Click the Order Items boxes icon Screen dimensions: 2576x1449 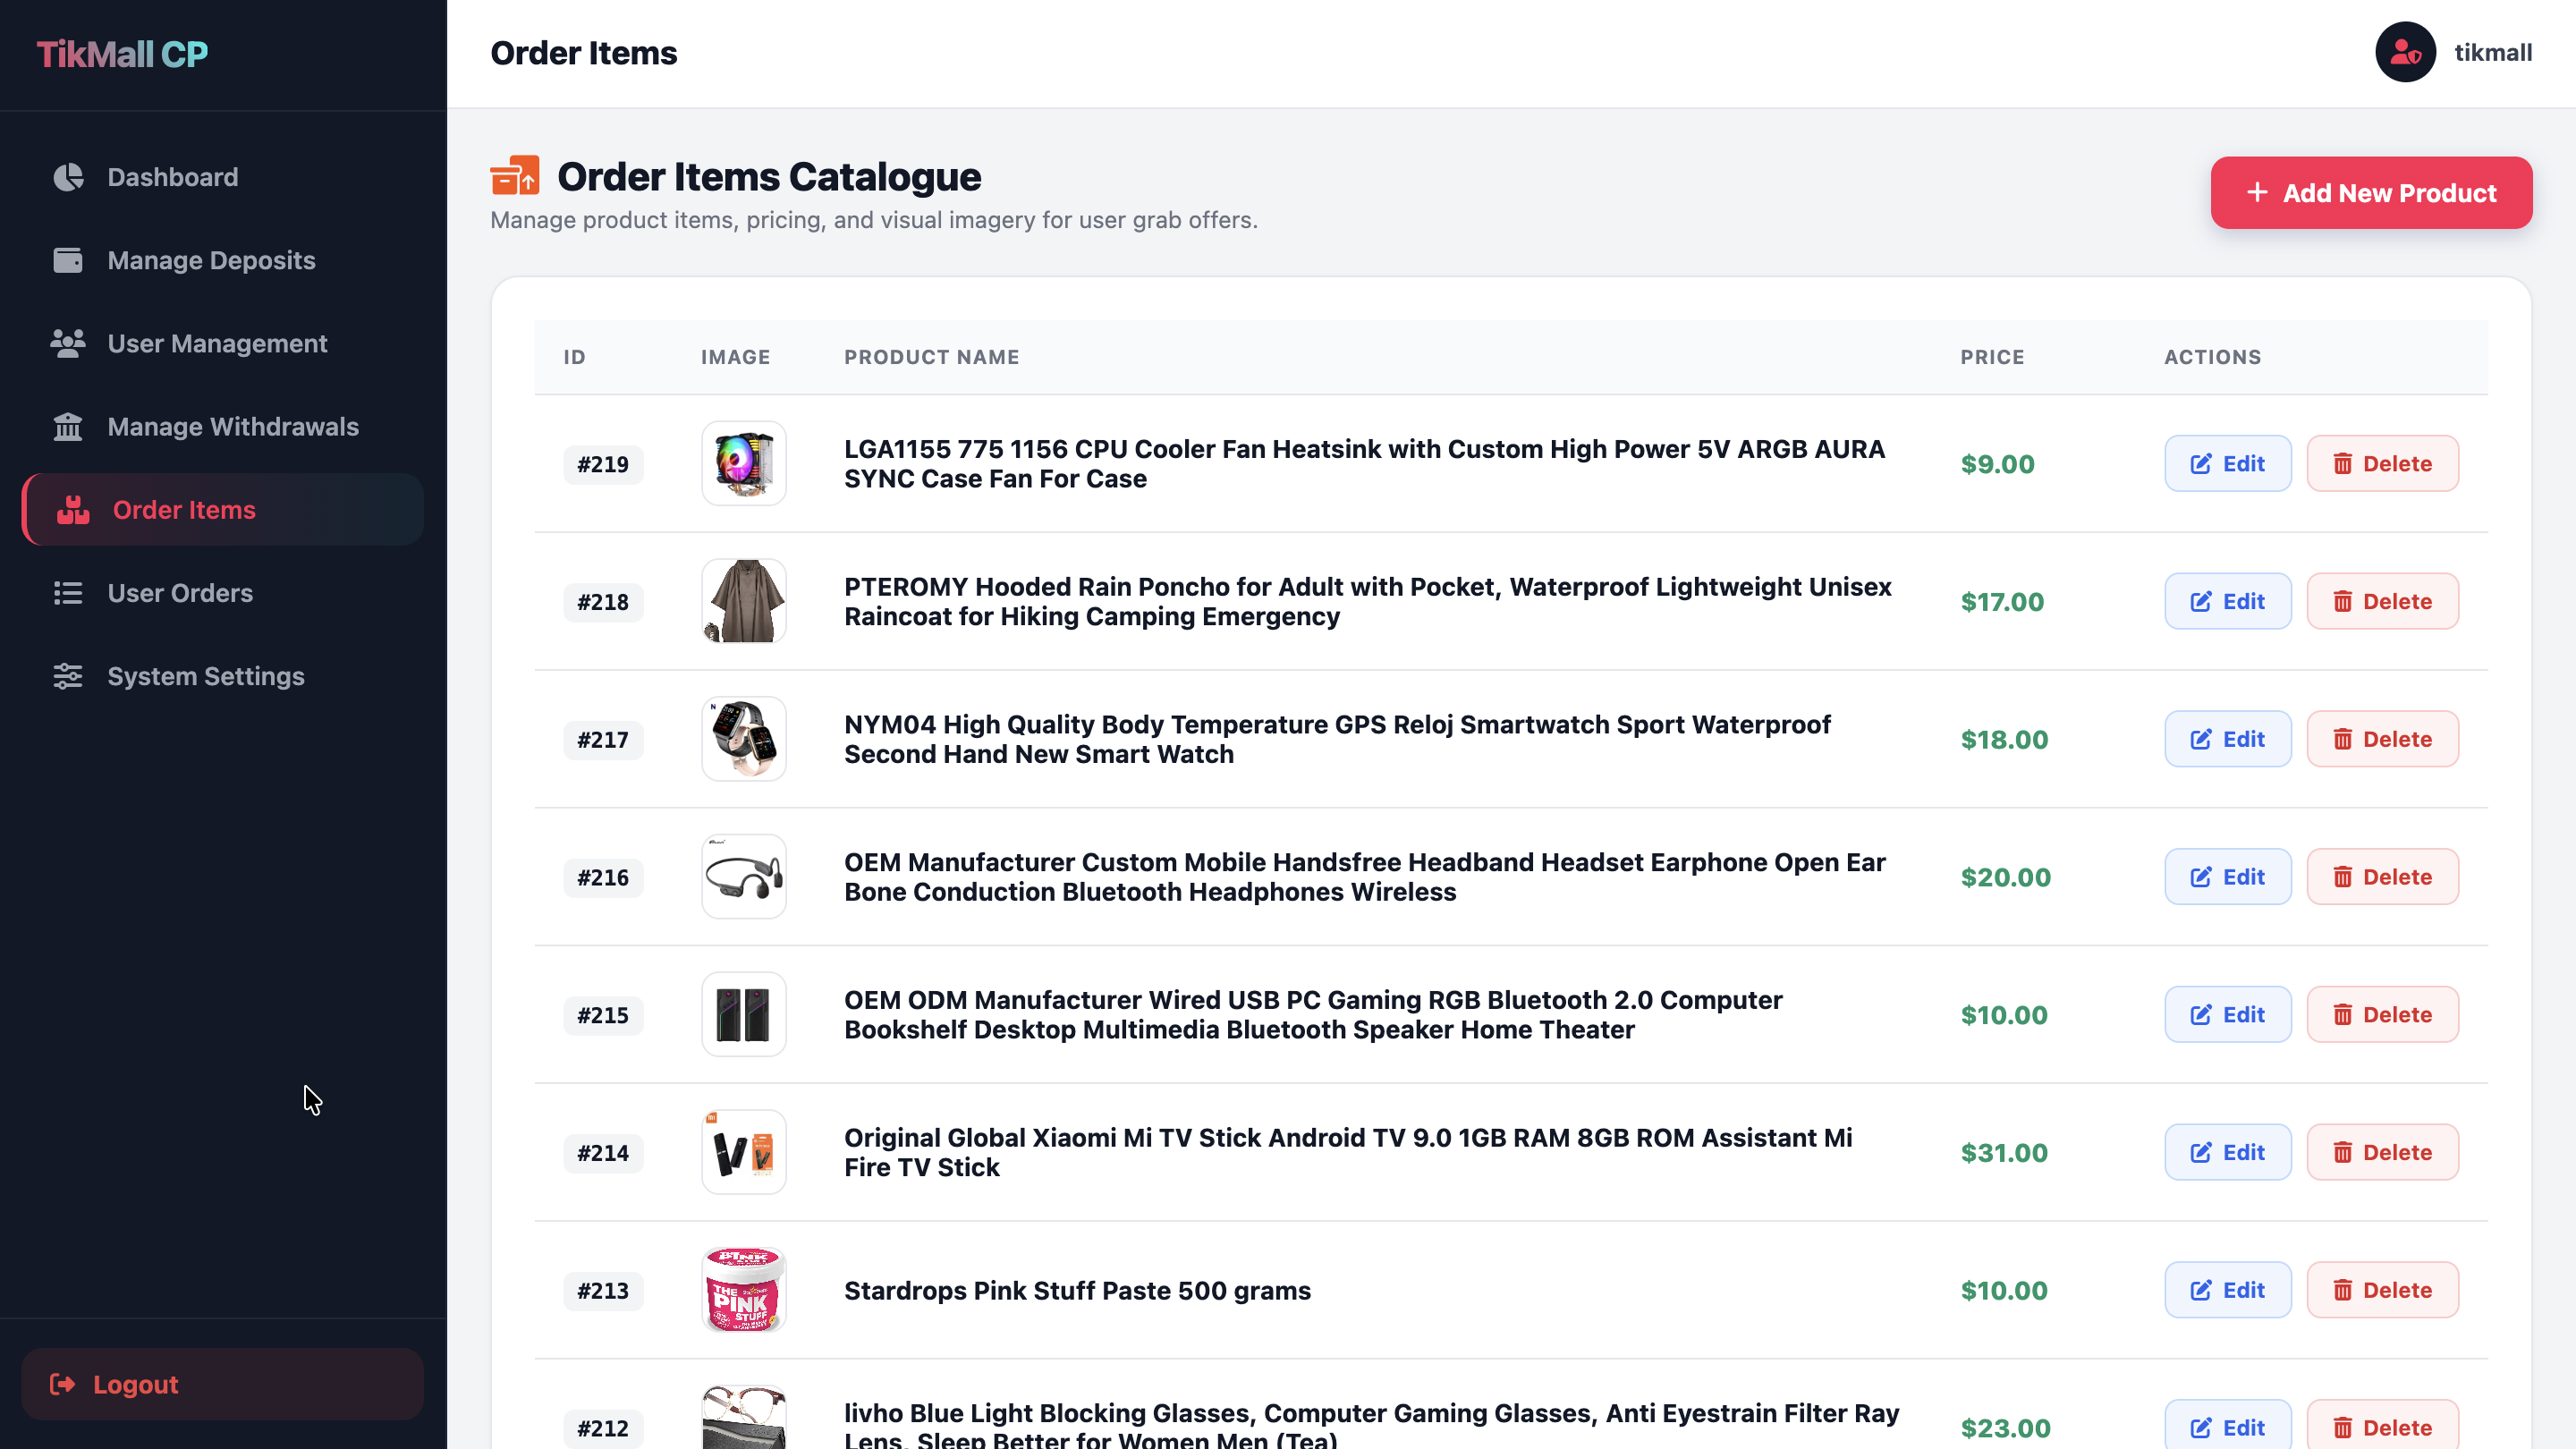pos(73,509)
